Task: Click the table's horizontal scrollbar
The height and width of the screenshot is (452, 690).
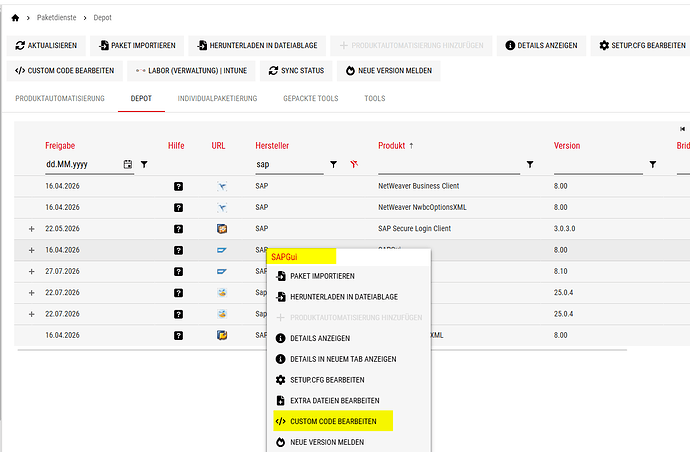Action: coord(322,350)
